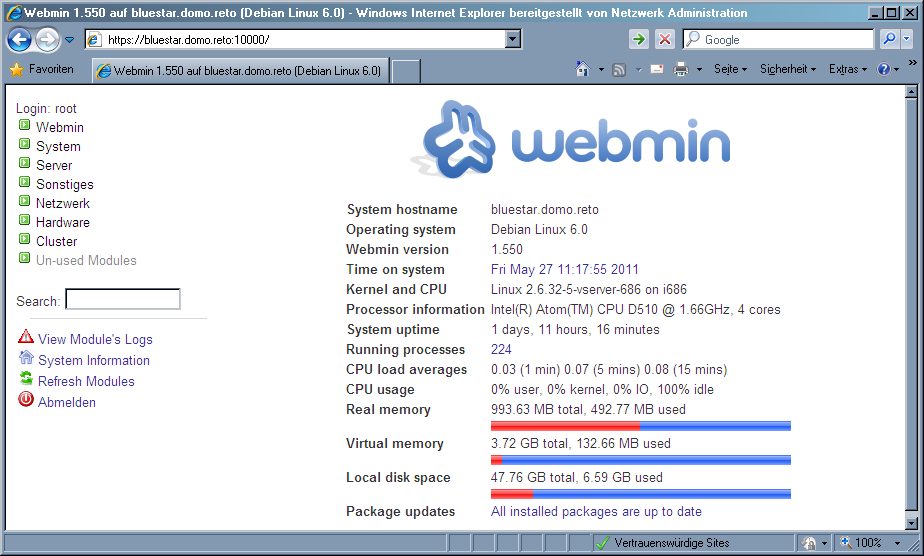Screen dimensions: 924x556
Task: Open the Extras menu
Action: pos(848,70)
